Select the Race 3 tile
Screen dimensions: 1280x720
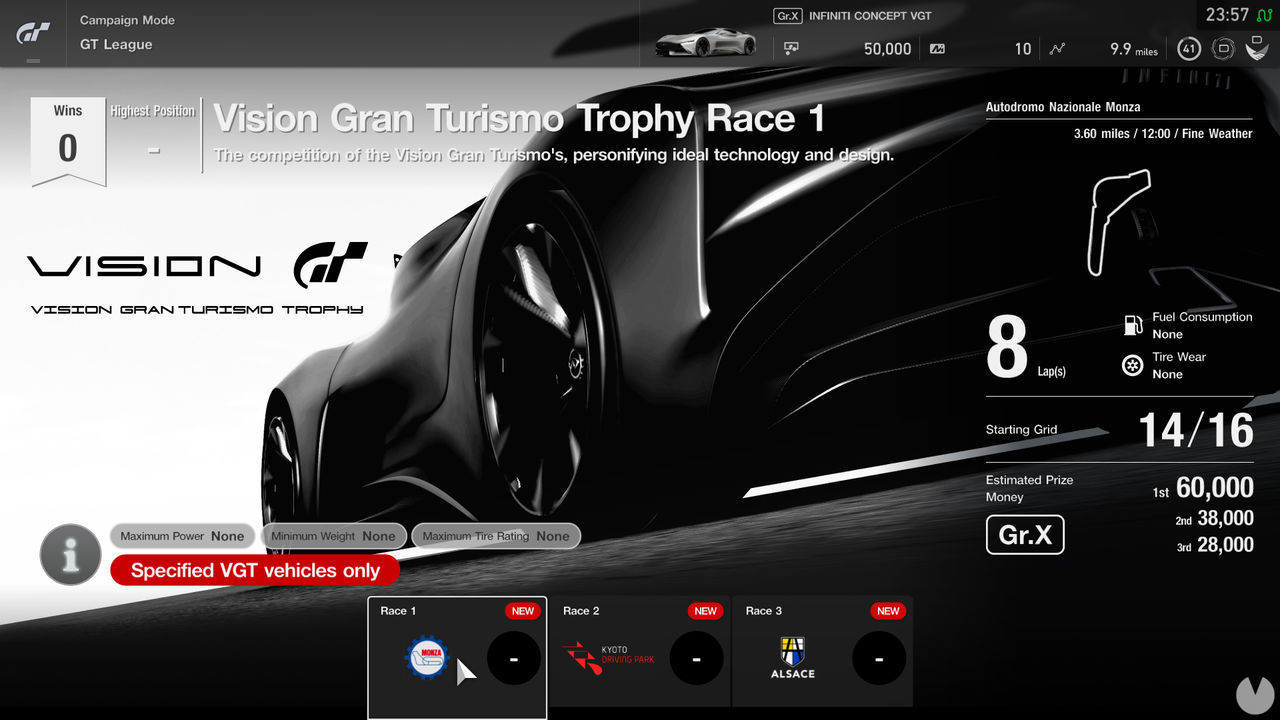823,652
